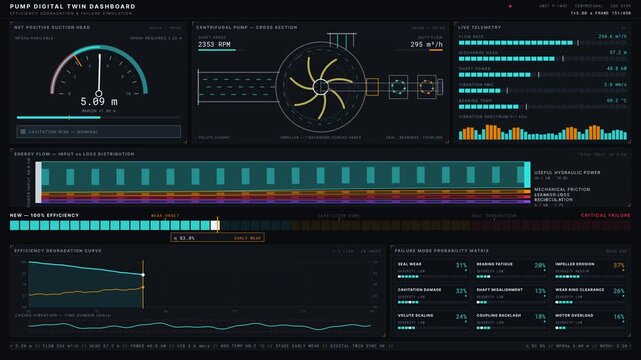Click the Live Telemetry panel title
The height and width of the screenshot is (360, 641).
(x=479, y=27)
